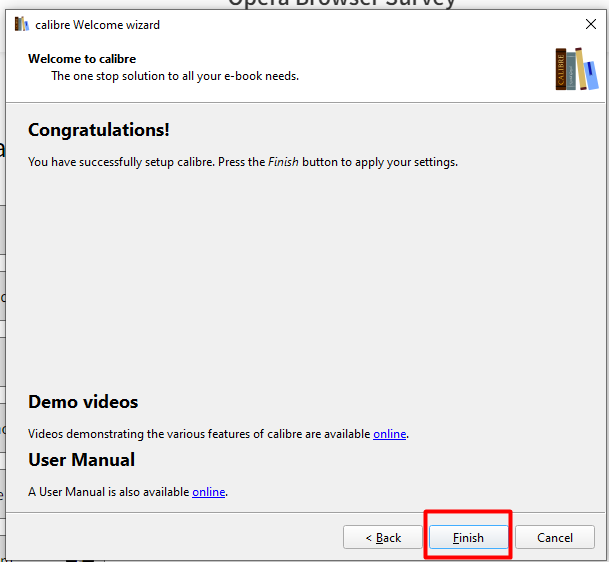Select the Congratulations! heading text
The height and width of the screenshot is (562, 609).
99,130
